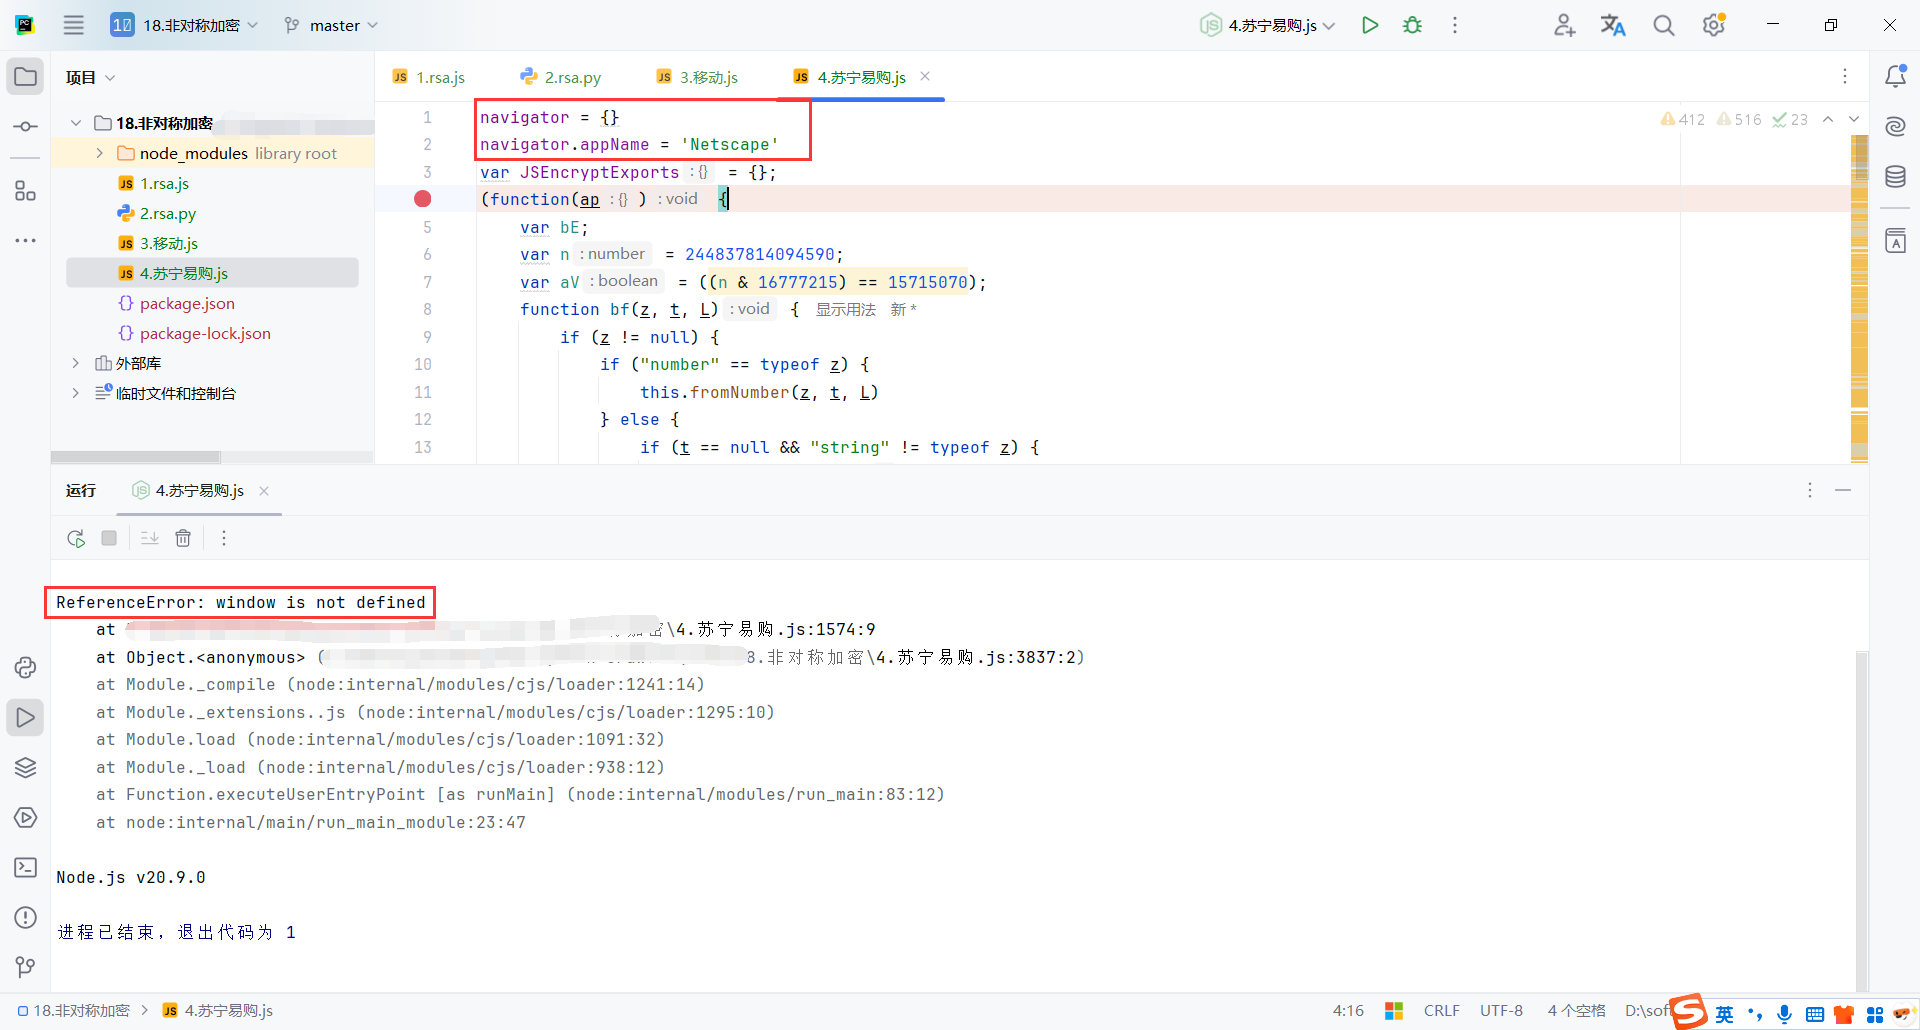This screenshot has height=1030, width=1920.
Task: Hide the Run tool window
Action: (1843, 490)
